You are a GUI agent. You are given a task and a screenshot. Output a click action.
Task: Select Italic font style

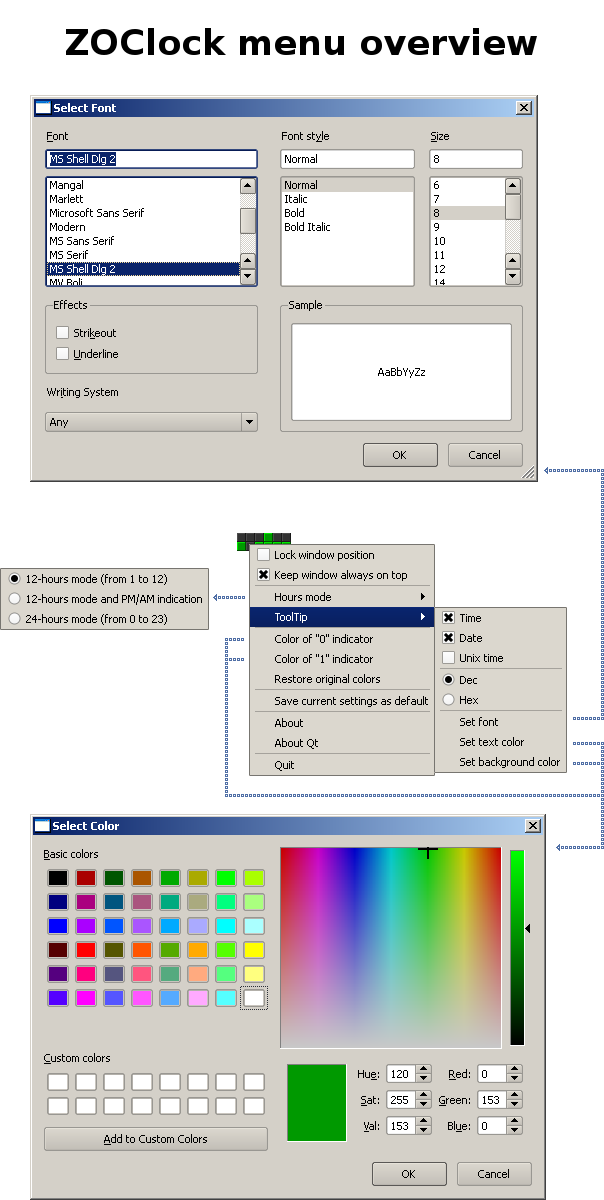(347, 199)
